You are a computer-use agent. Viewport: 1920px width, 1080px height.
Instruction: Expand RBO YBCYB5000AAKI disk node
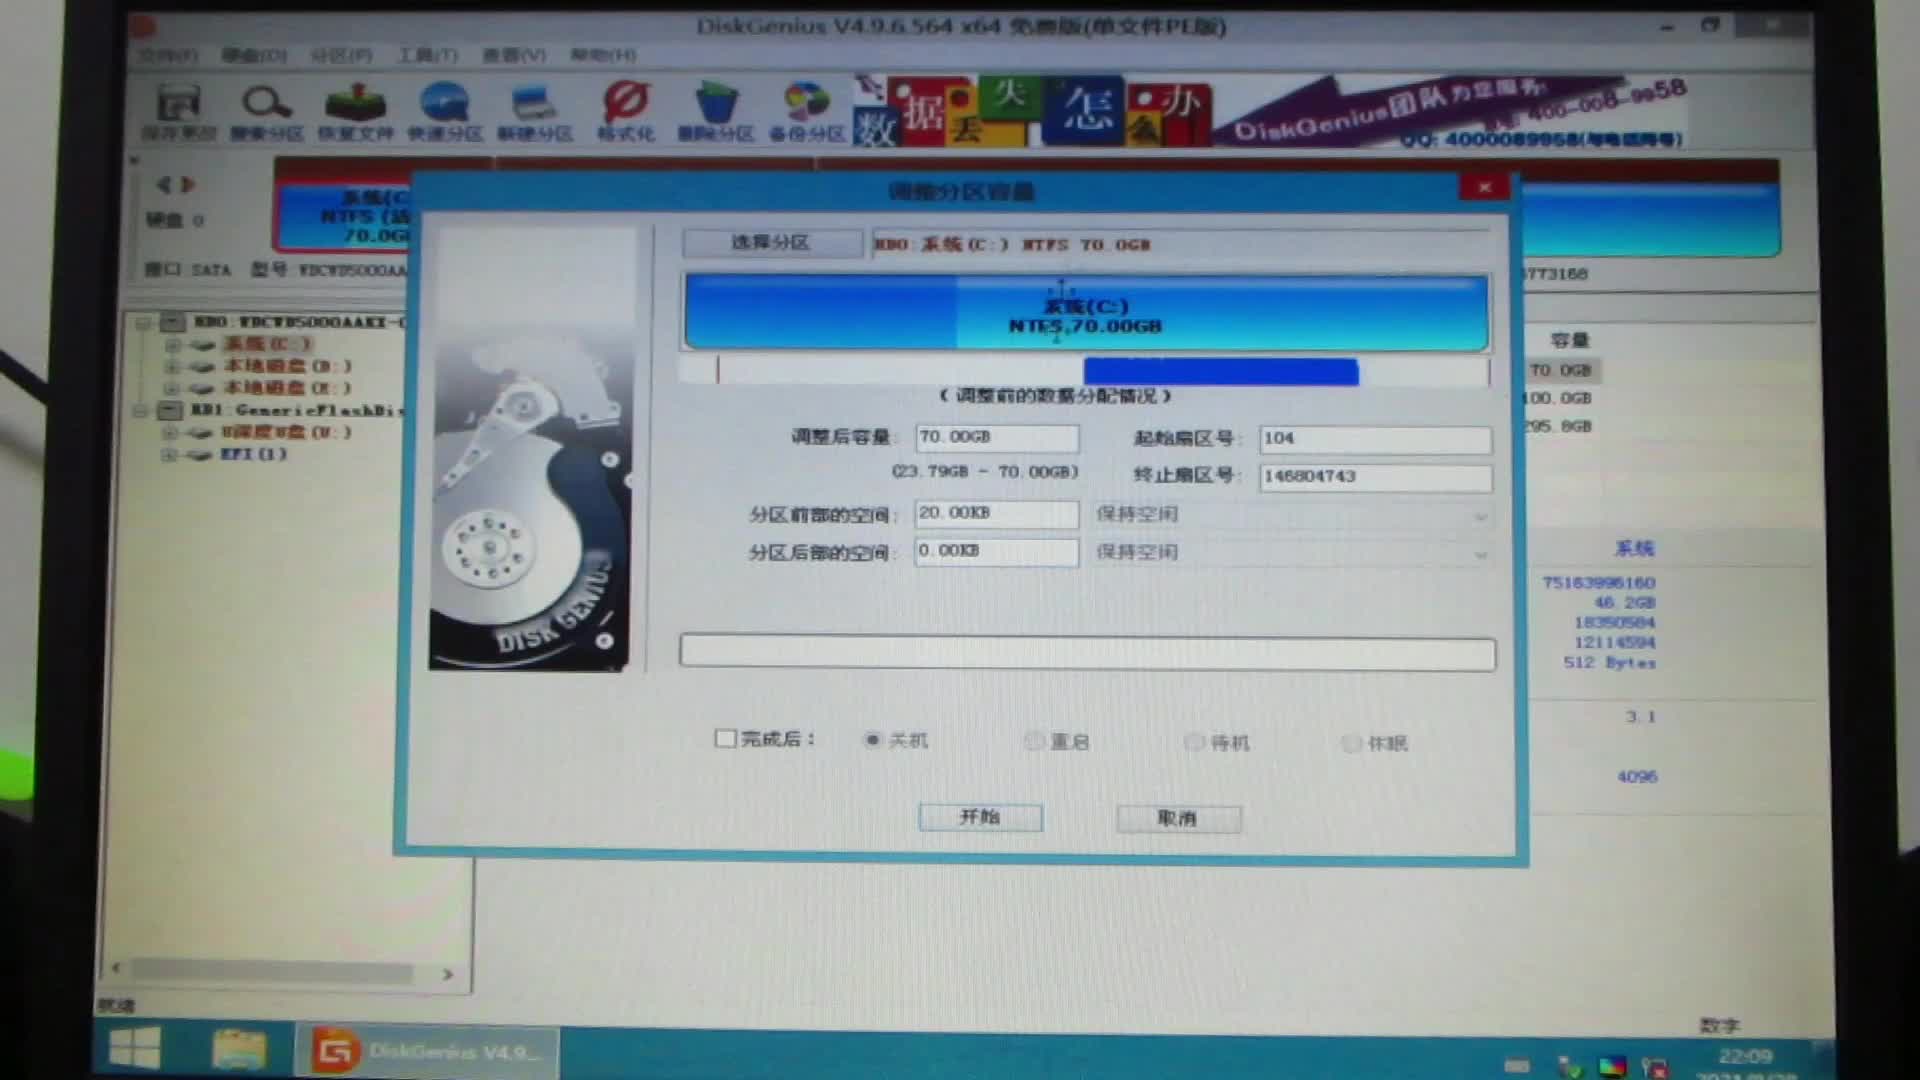[x=142, y=322]
